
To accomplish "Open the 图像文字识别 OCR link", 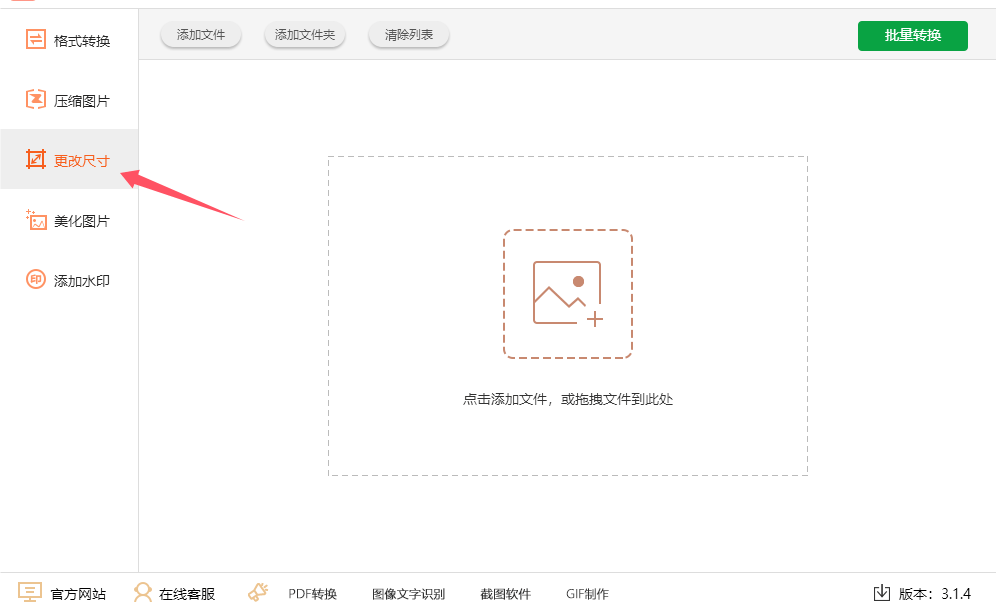I will click(x=408, y=594).
